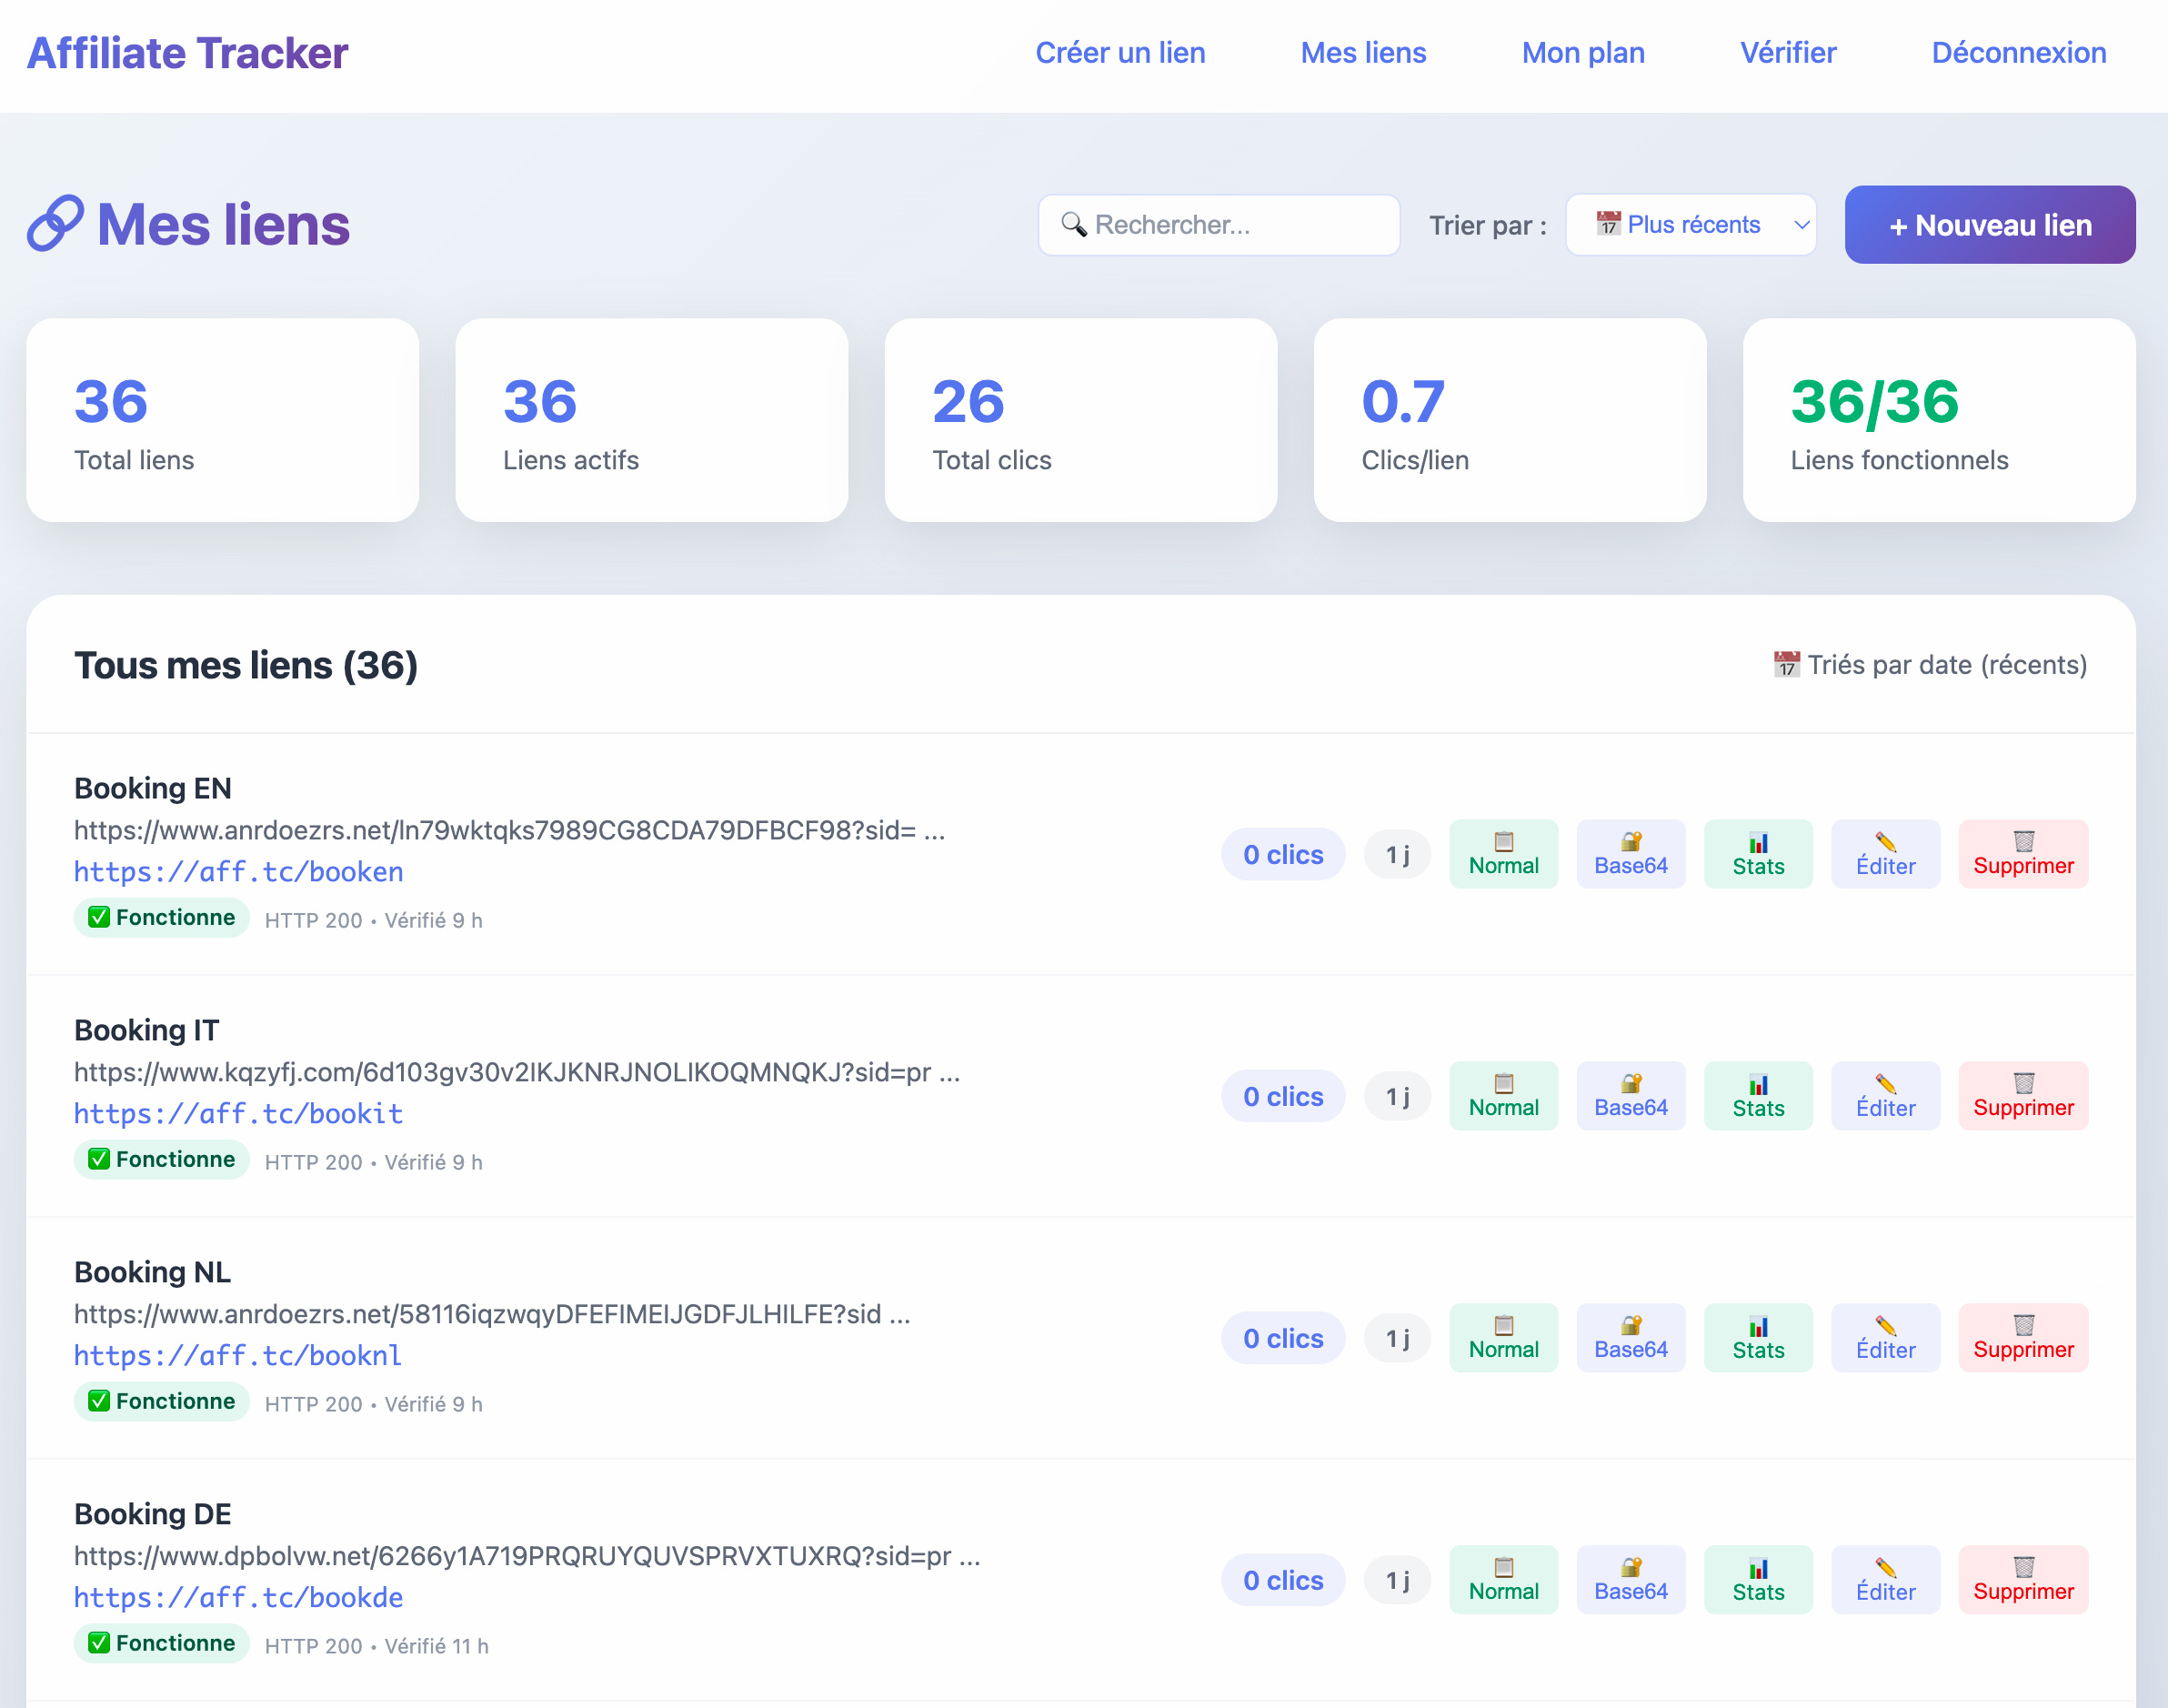
Task: Open Stats for Booking EN
Action: pos(1758,854)
